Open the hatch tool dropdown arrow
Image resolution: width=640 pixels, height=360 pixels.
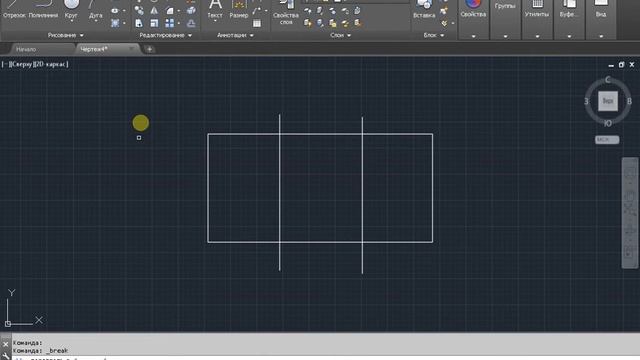pyautogui.click(x=124, y=23)
